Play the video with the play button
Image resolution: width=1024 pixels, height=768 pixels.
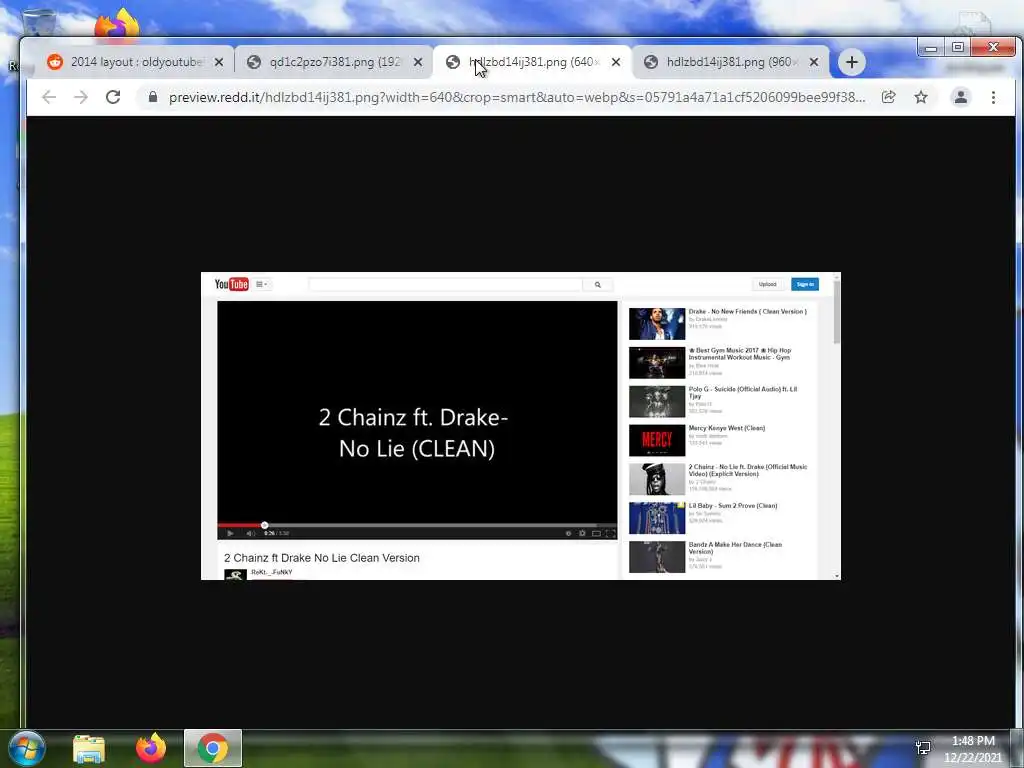(230, 534)
